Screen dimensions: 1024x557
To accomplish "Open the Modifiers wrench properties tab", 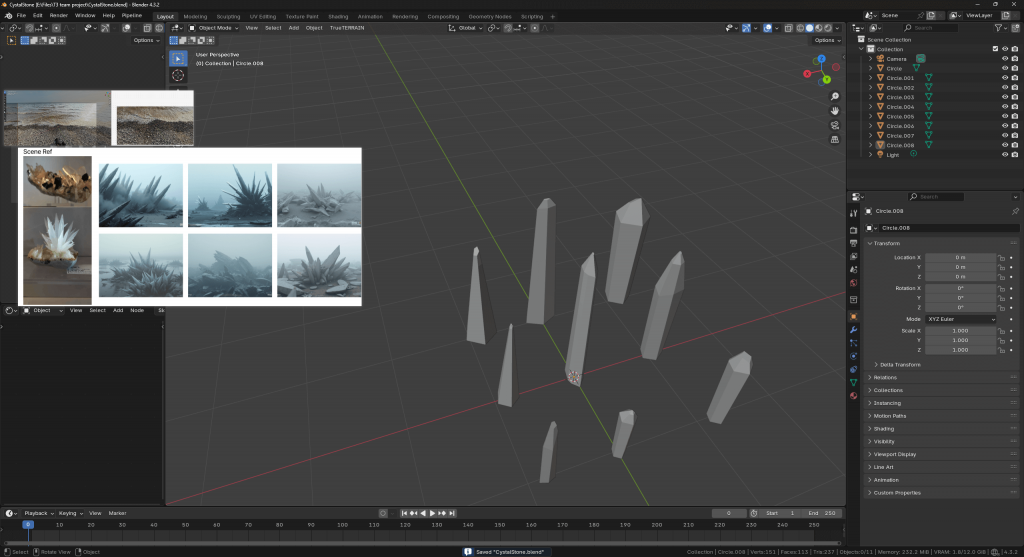I will pos(853,330).
